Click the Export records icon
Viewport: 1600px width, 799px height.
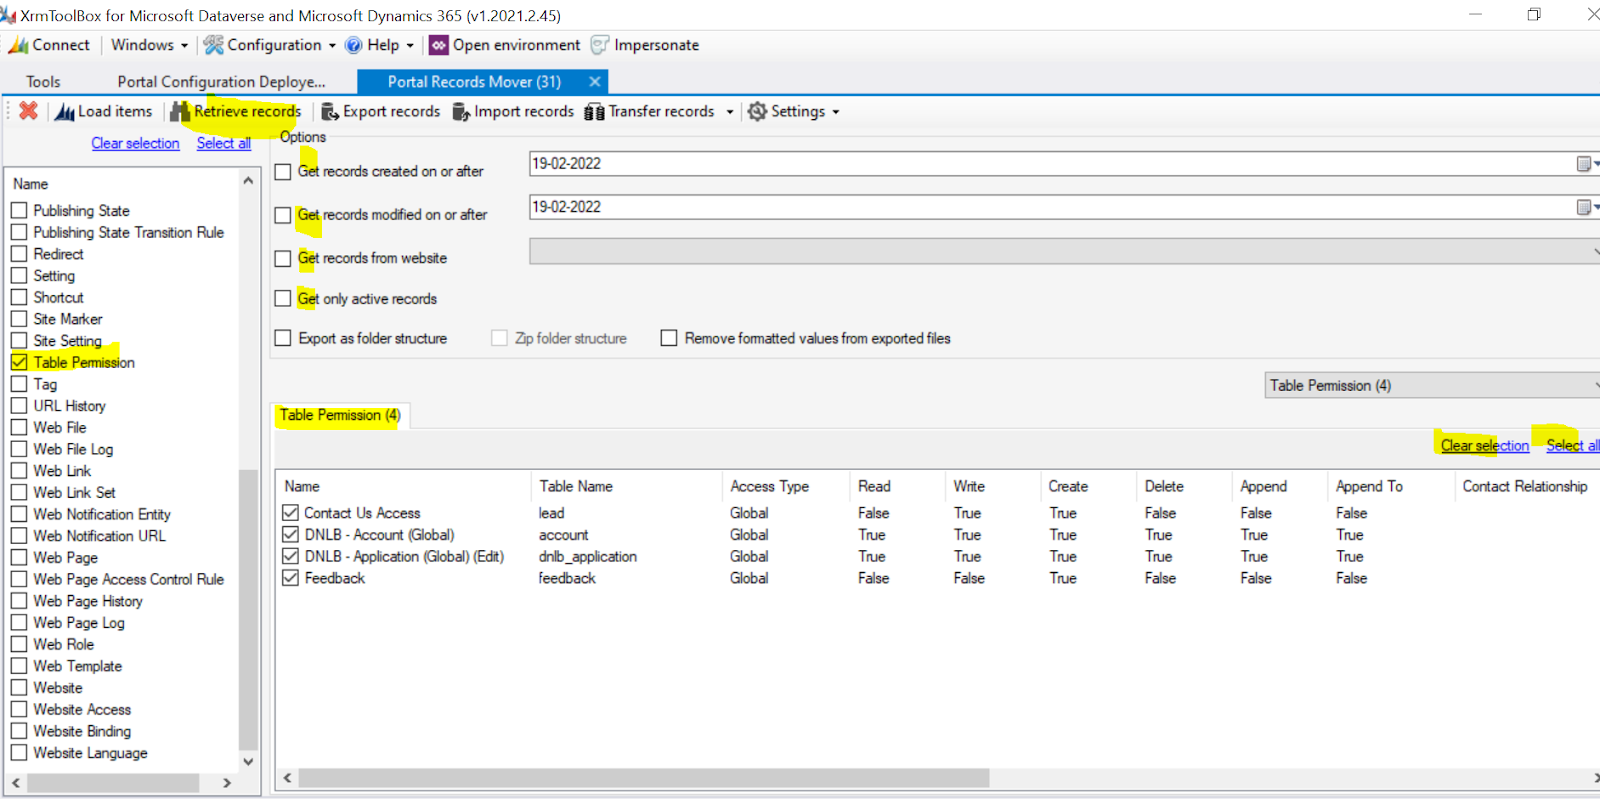coord(329,112)
